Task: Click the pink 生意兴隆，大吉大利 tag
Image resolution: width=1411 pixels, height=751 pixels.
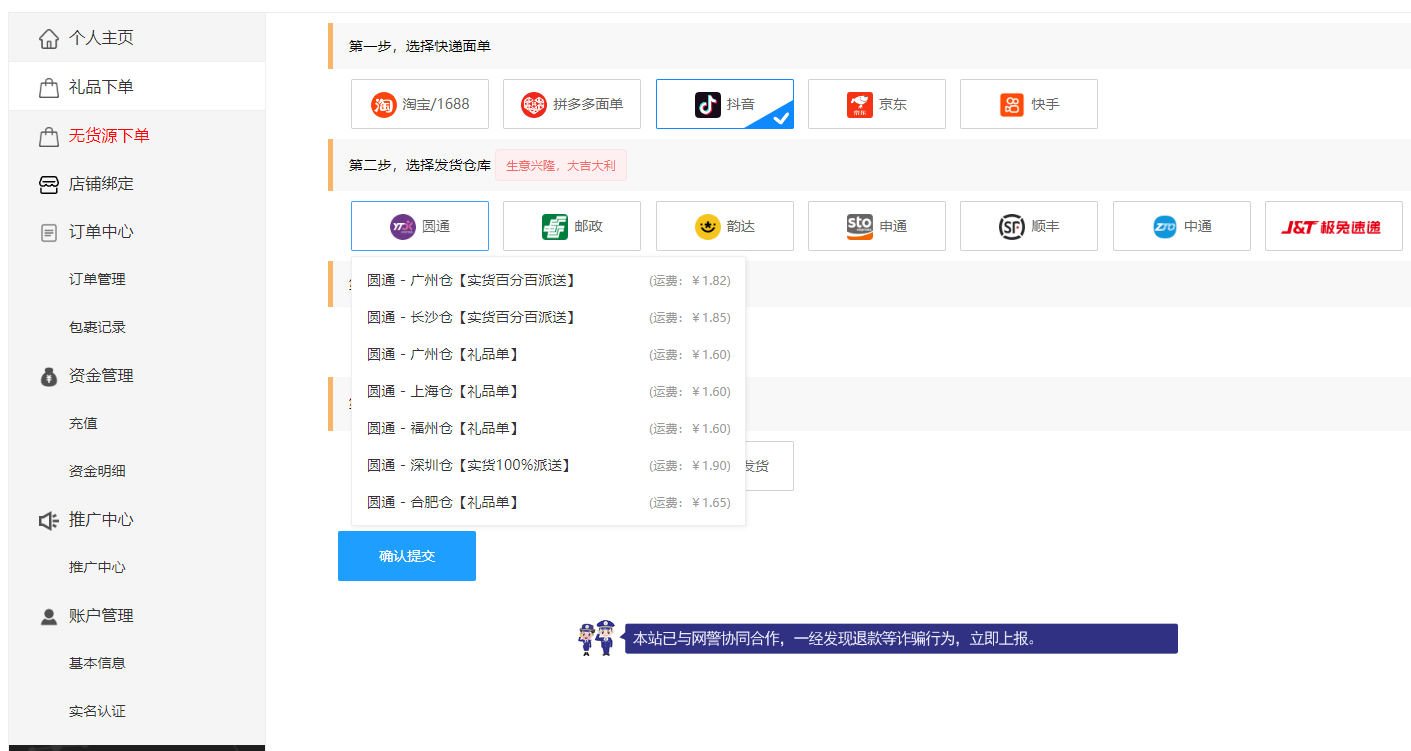Action: (561, 166)
